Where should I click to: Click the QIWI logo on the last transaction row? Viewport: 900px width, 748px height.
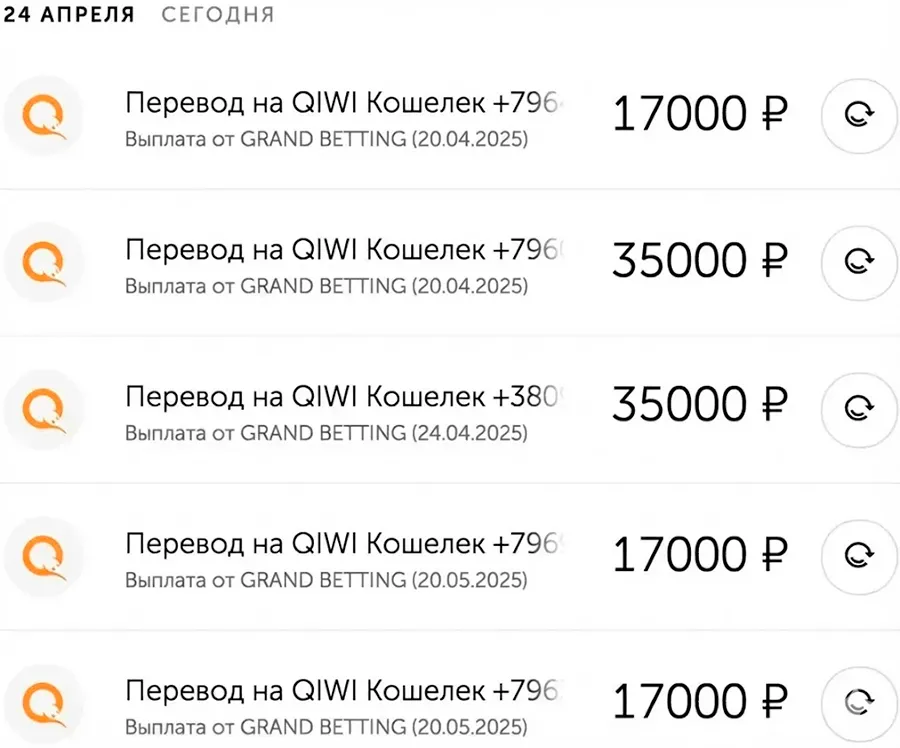pyautogui.click(x=44, y=701)
